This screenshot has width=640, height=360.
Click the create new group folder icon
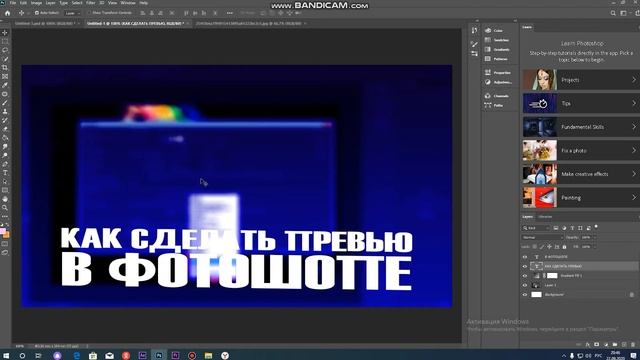tap(615, 345)
